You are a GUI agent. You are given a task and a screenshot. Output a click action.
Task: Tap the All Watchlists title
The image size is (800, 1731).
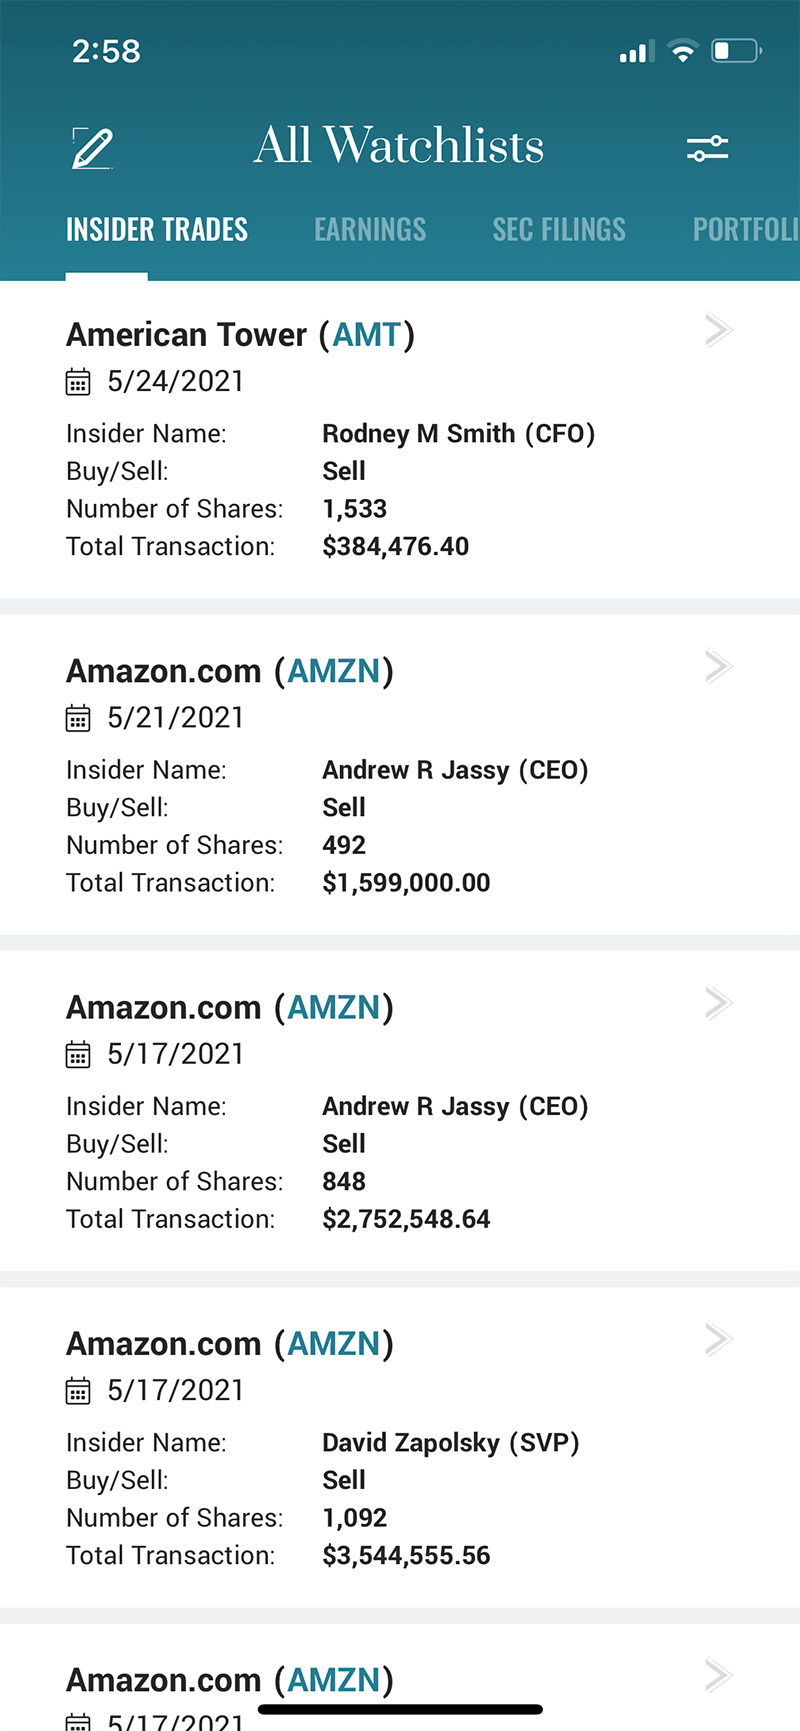point(399,146)
